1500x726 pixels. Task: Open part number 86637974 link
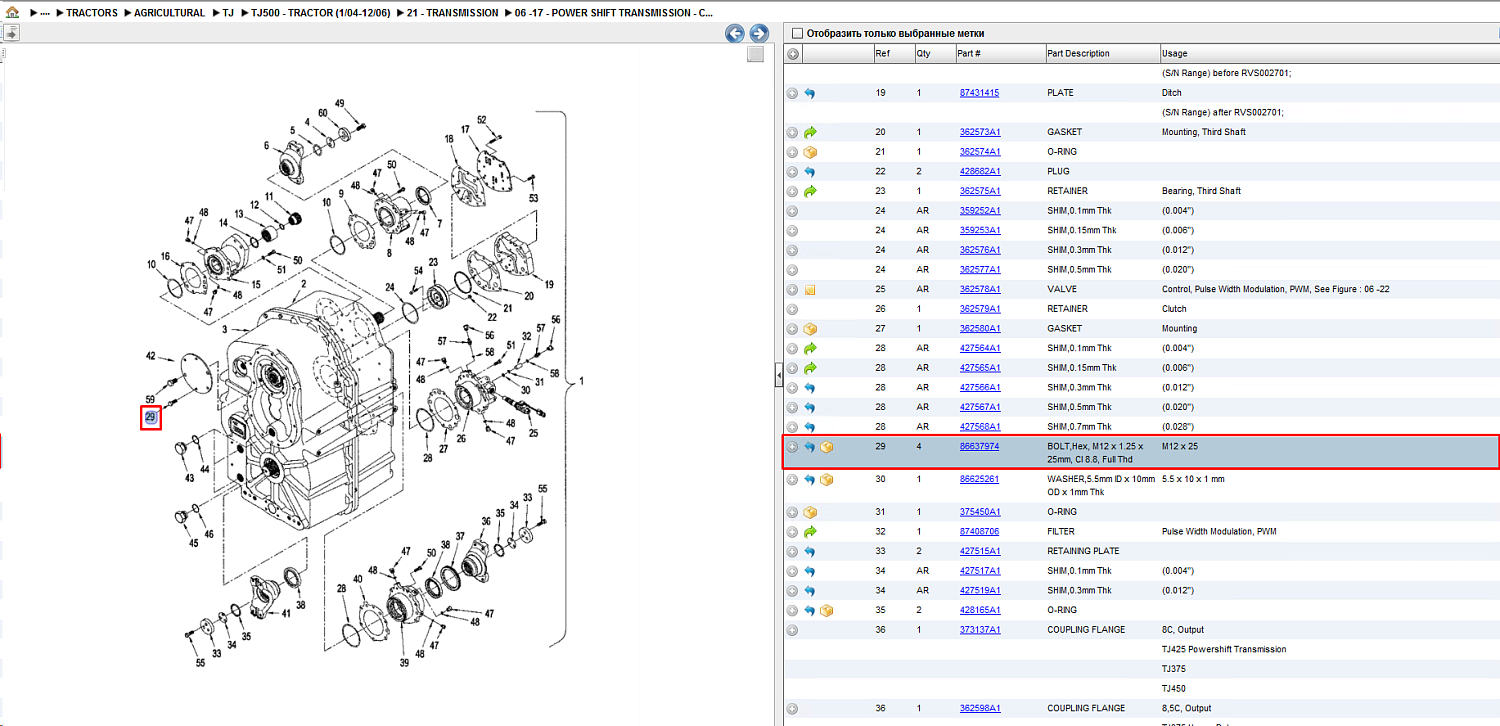click(979, 447)
